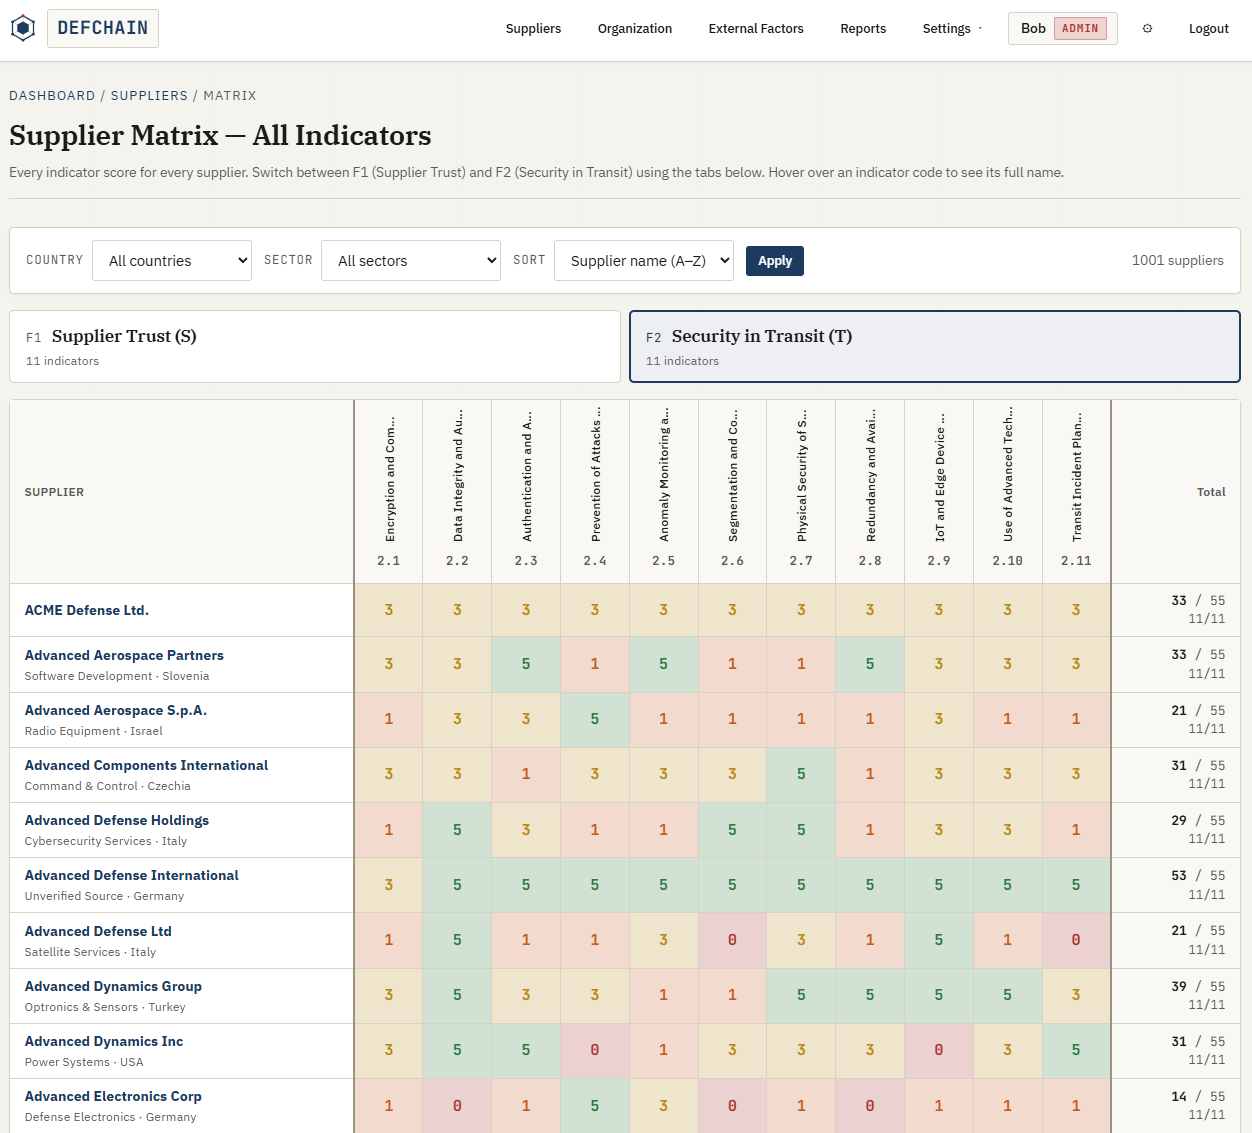1252x1133 pixels.
Task: Click the Encryption 2.1 column header
Action: (x=389, y=492)
